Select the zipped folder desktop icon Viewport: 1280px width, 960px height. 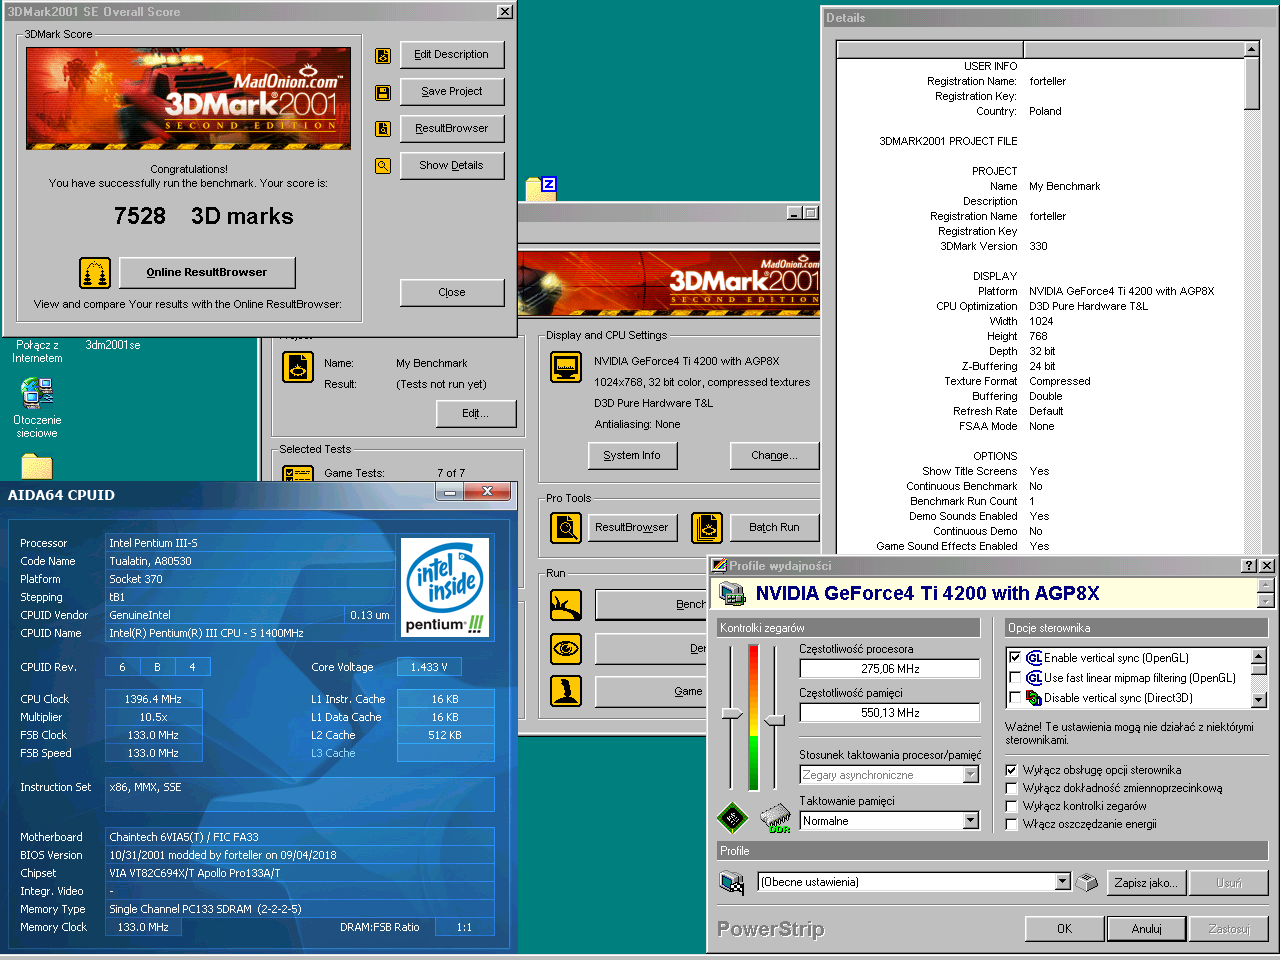(541, 189)
